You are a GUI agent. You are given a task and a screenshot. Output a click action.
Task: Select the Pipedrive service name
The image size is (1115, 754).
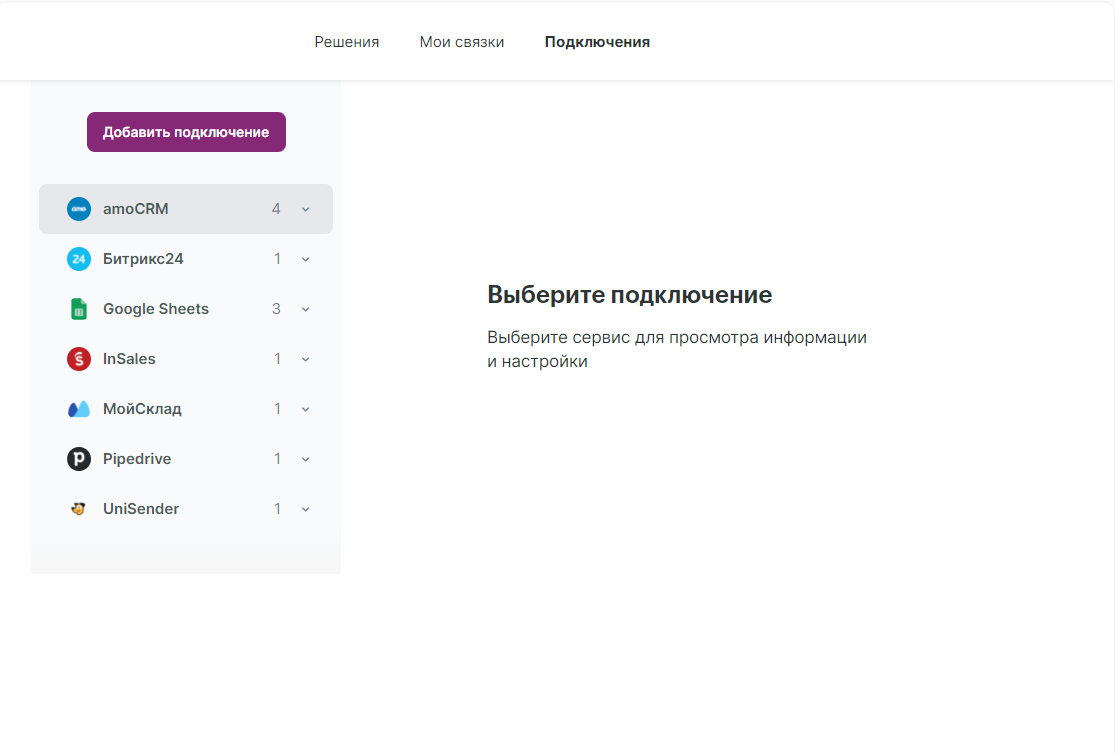tap(137, 459)
